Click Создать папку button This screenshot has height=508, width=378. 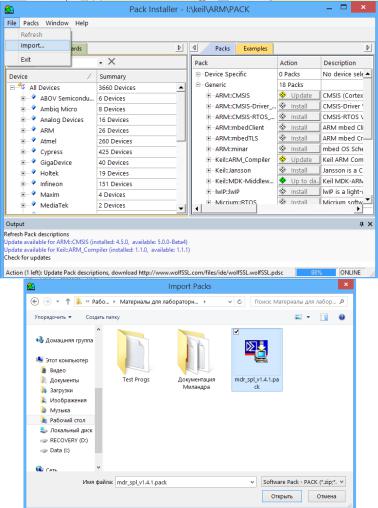102,317
